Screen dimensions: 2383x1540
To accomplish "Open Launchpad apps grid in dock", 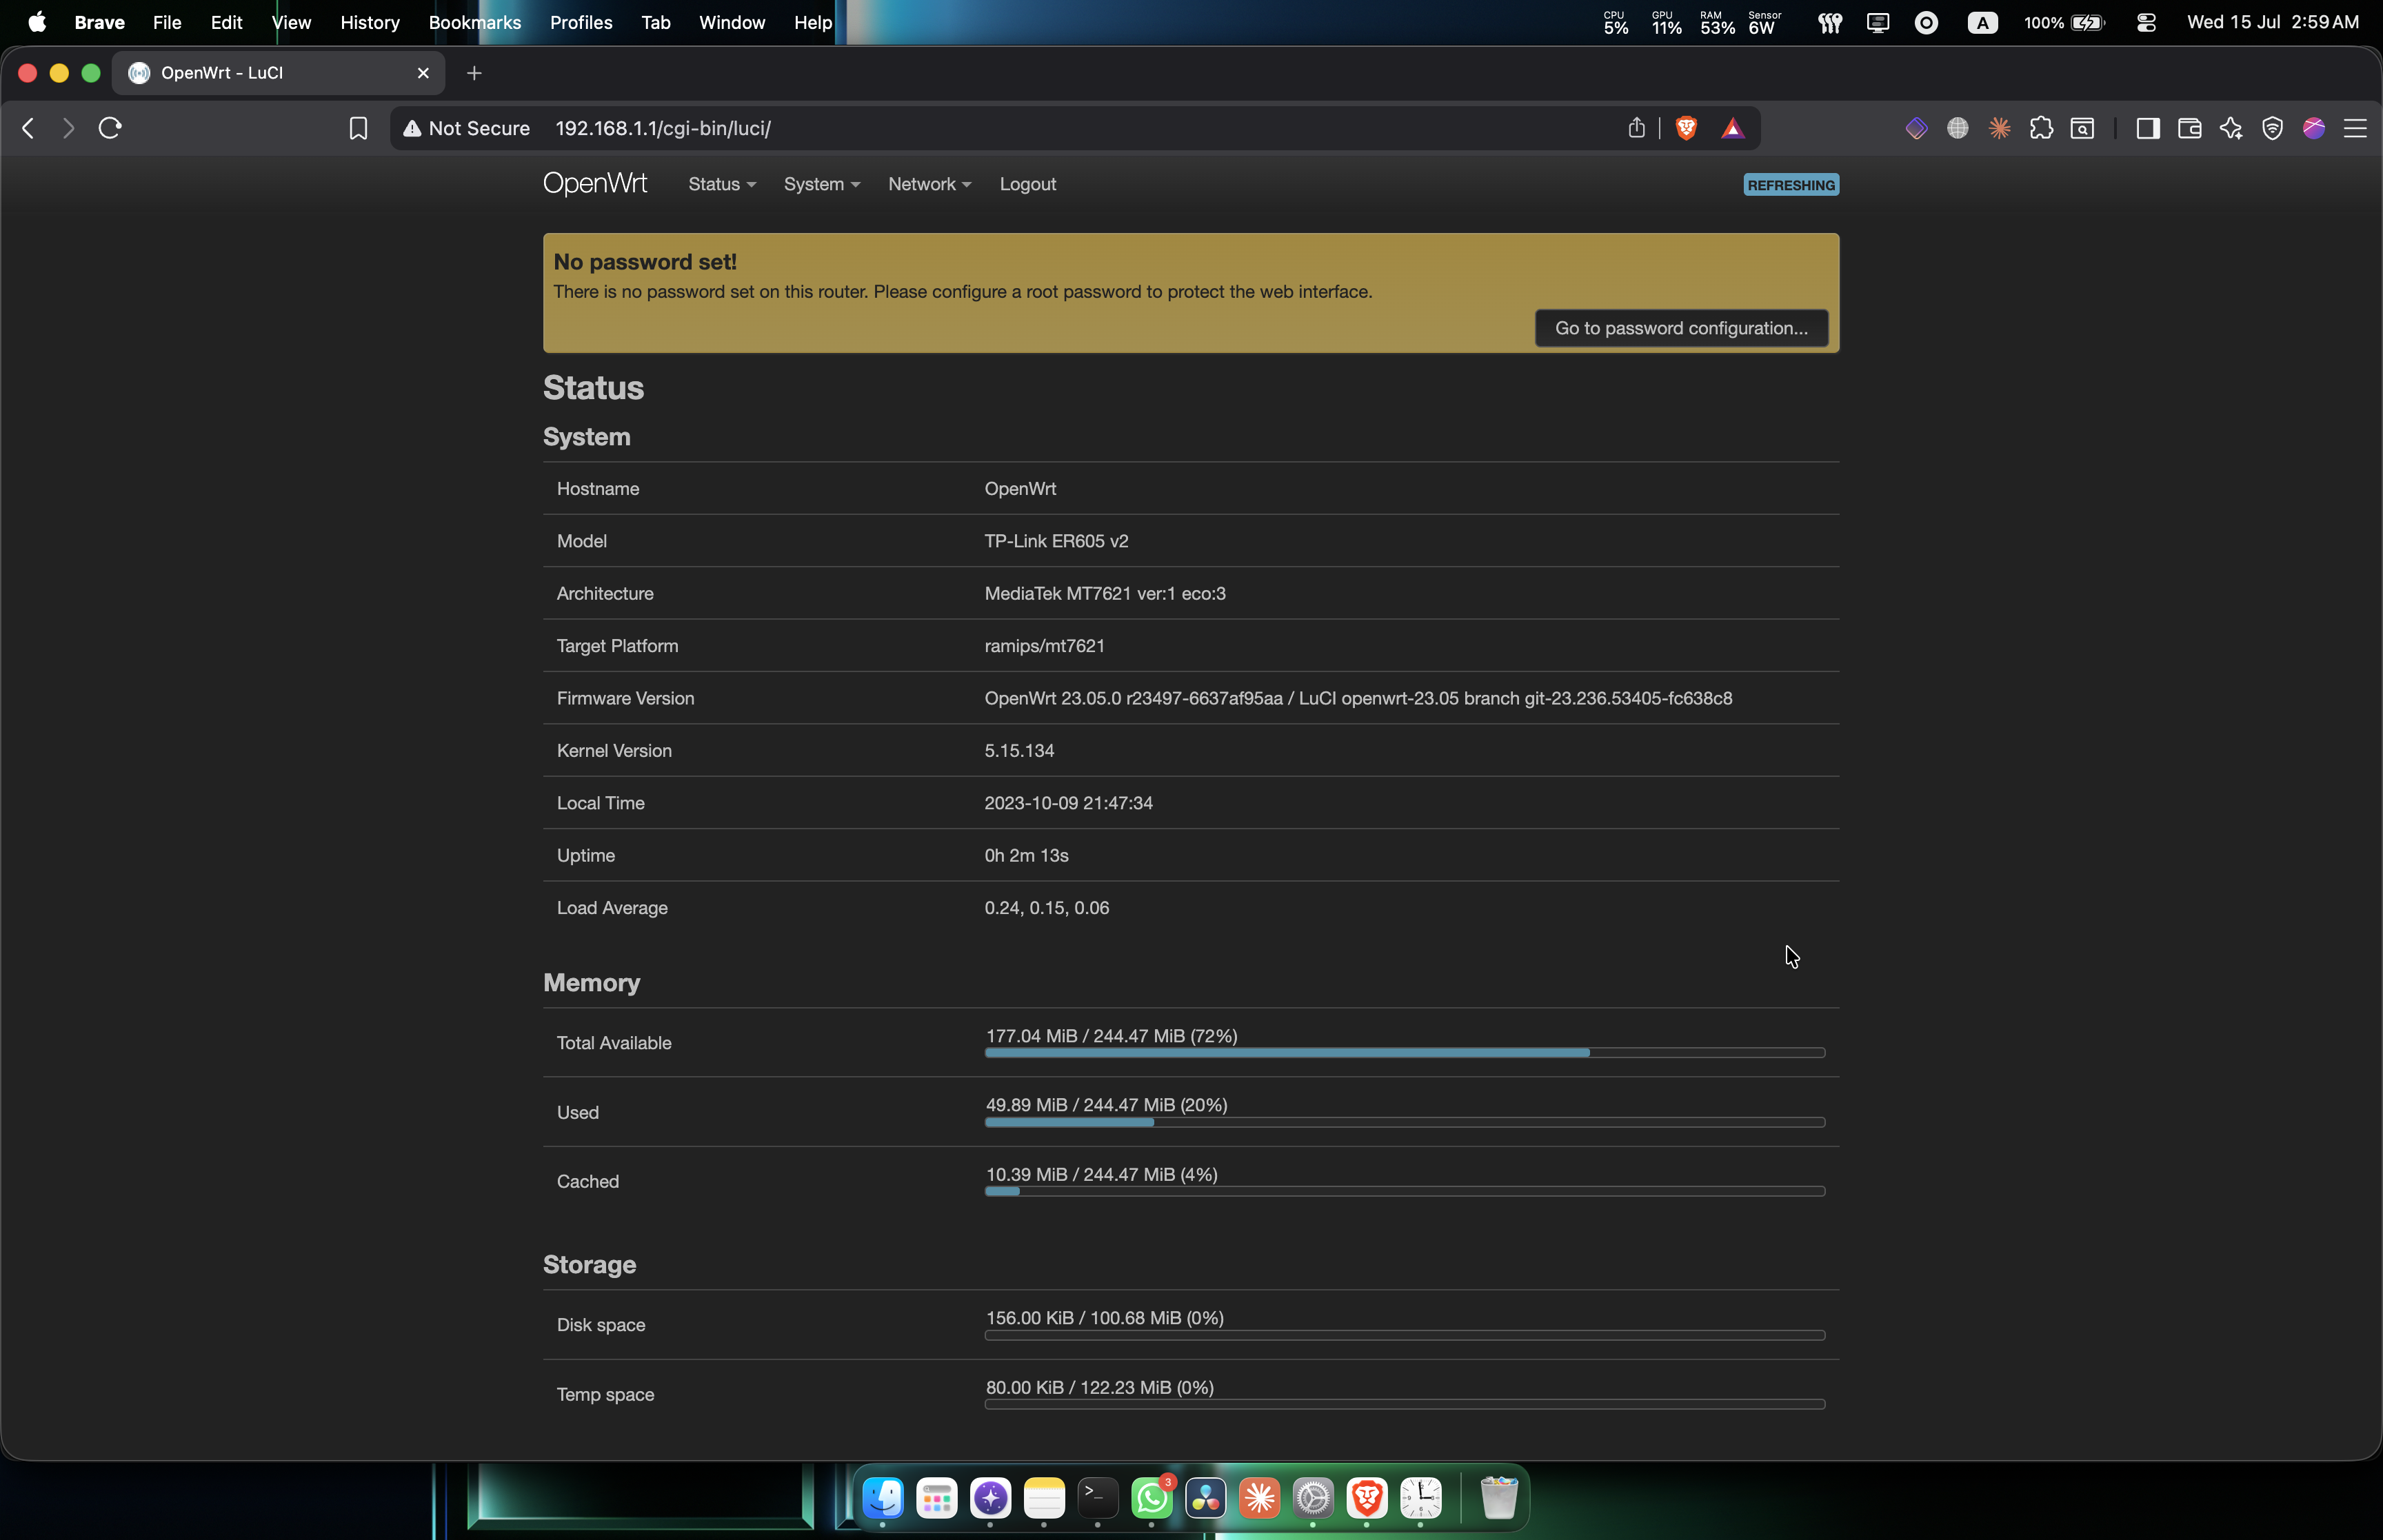I will coord(937,1497).
